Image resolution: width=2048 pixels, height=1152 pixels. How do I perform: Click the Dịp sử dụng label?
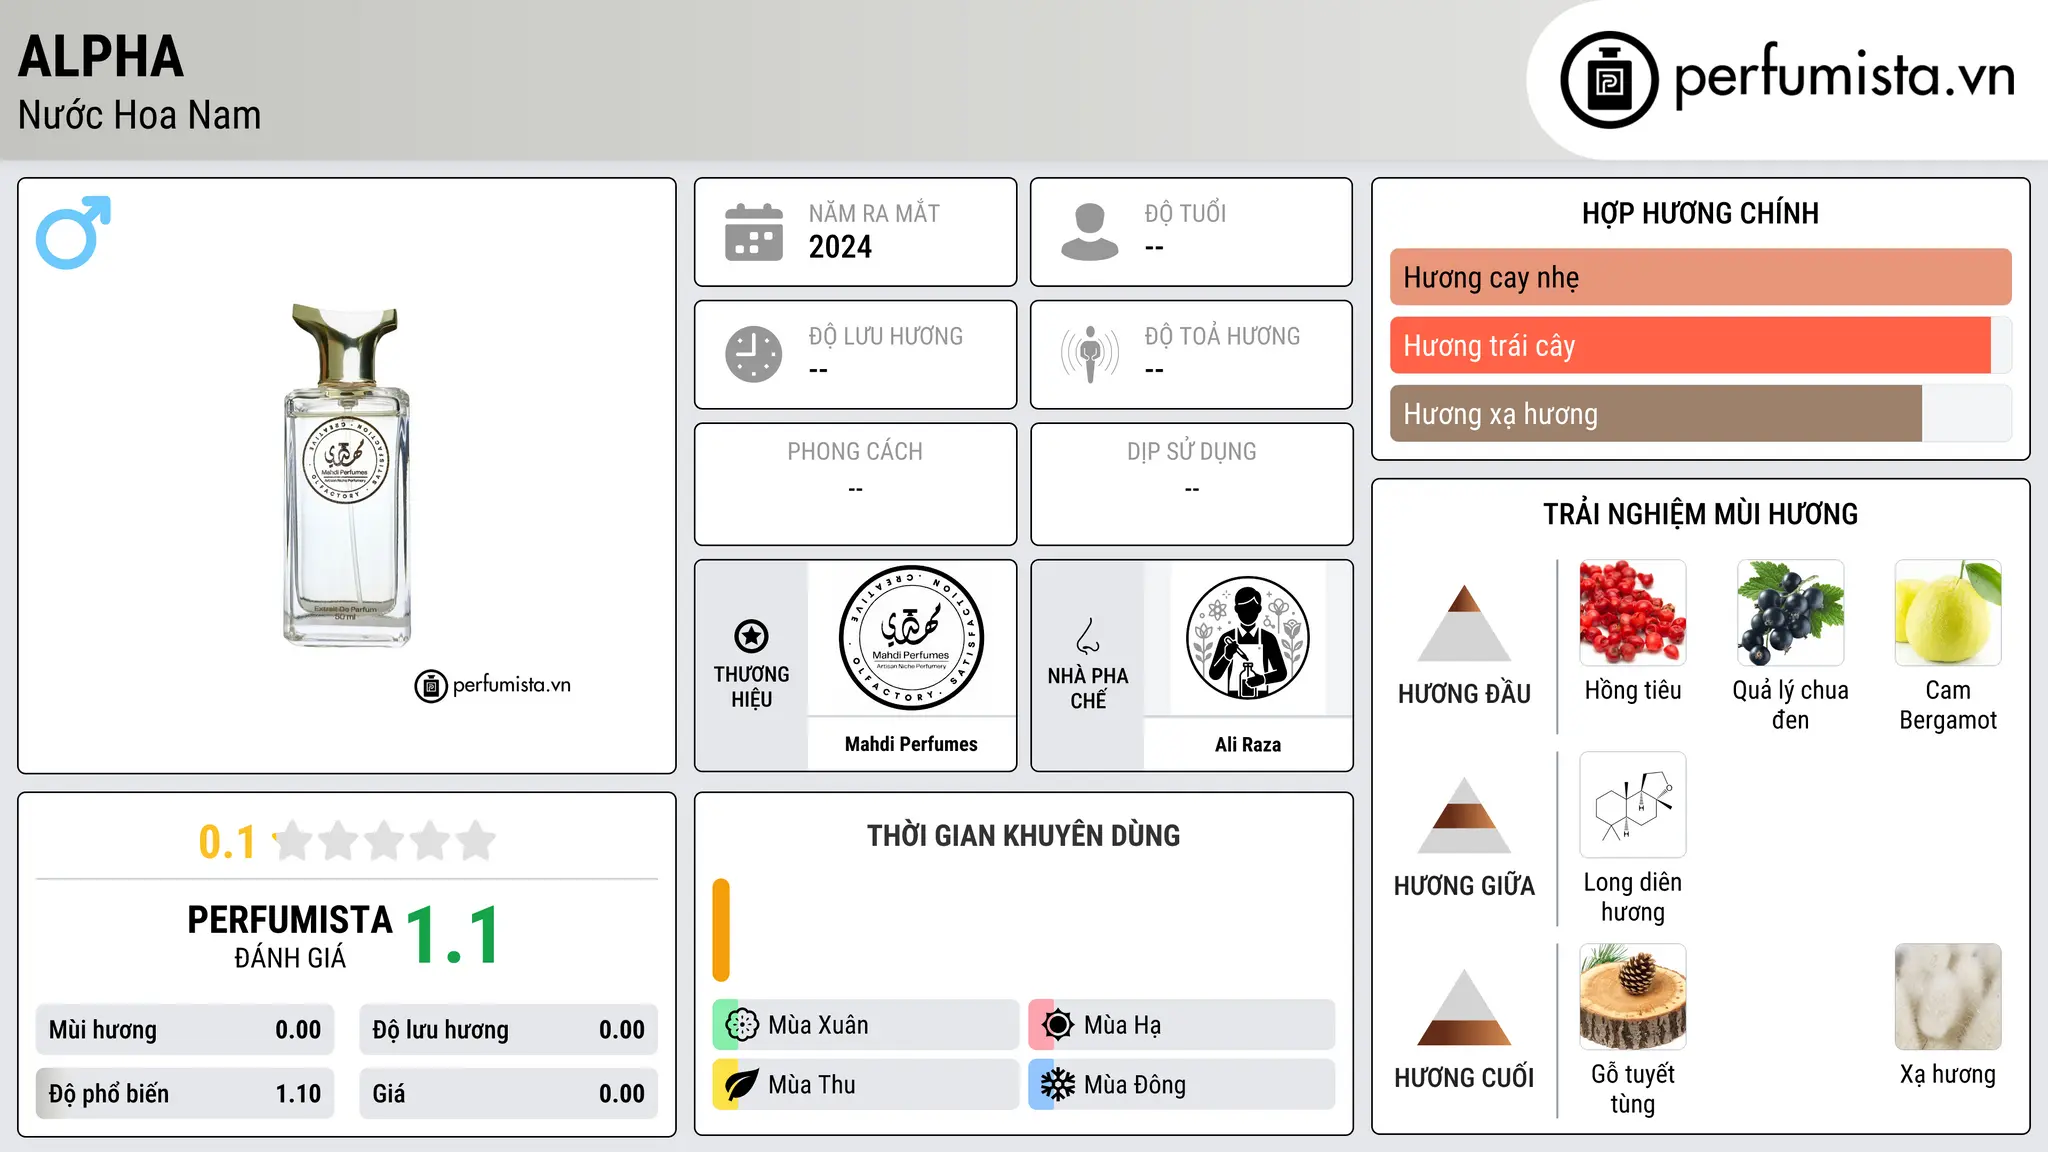coord(1191,452)
